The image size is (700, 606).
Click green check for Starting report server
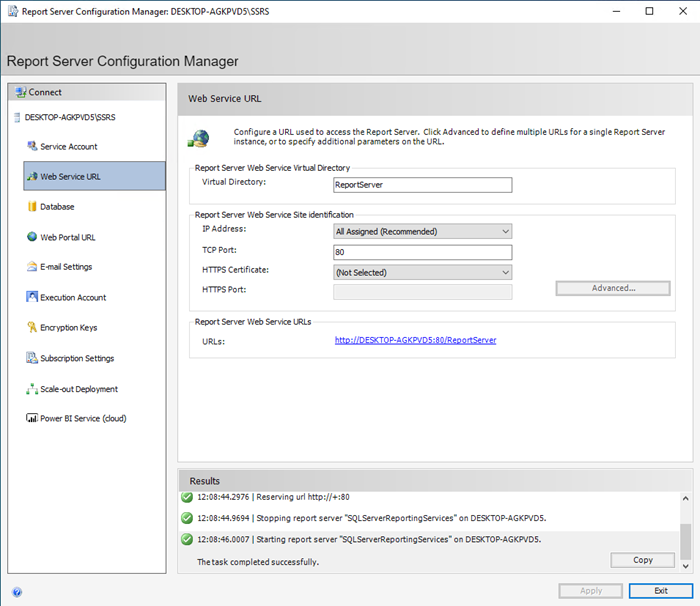[187, 539]
